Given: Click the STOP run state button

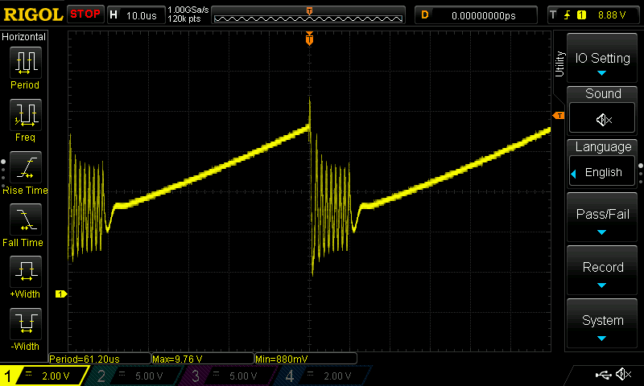Looking at the screenshot, I should point(85,14).
